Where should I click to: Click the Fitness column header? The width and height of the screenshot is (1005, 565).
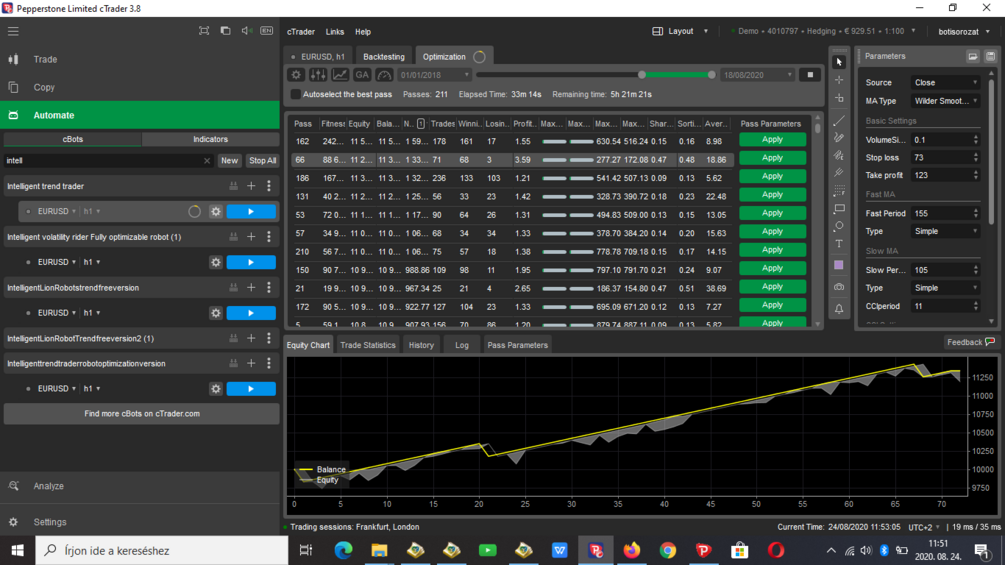pos(333,124)
